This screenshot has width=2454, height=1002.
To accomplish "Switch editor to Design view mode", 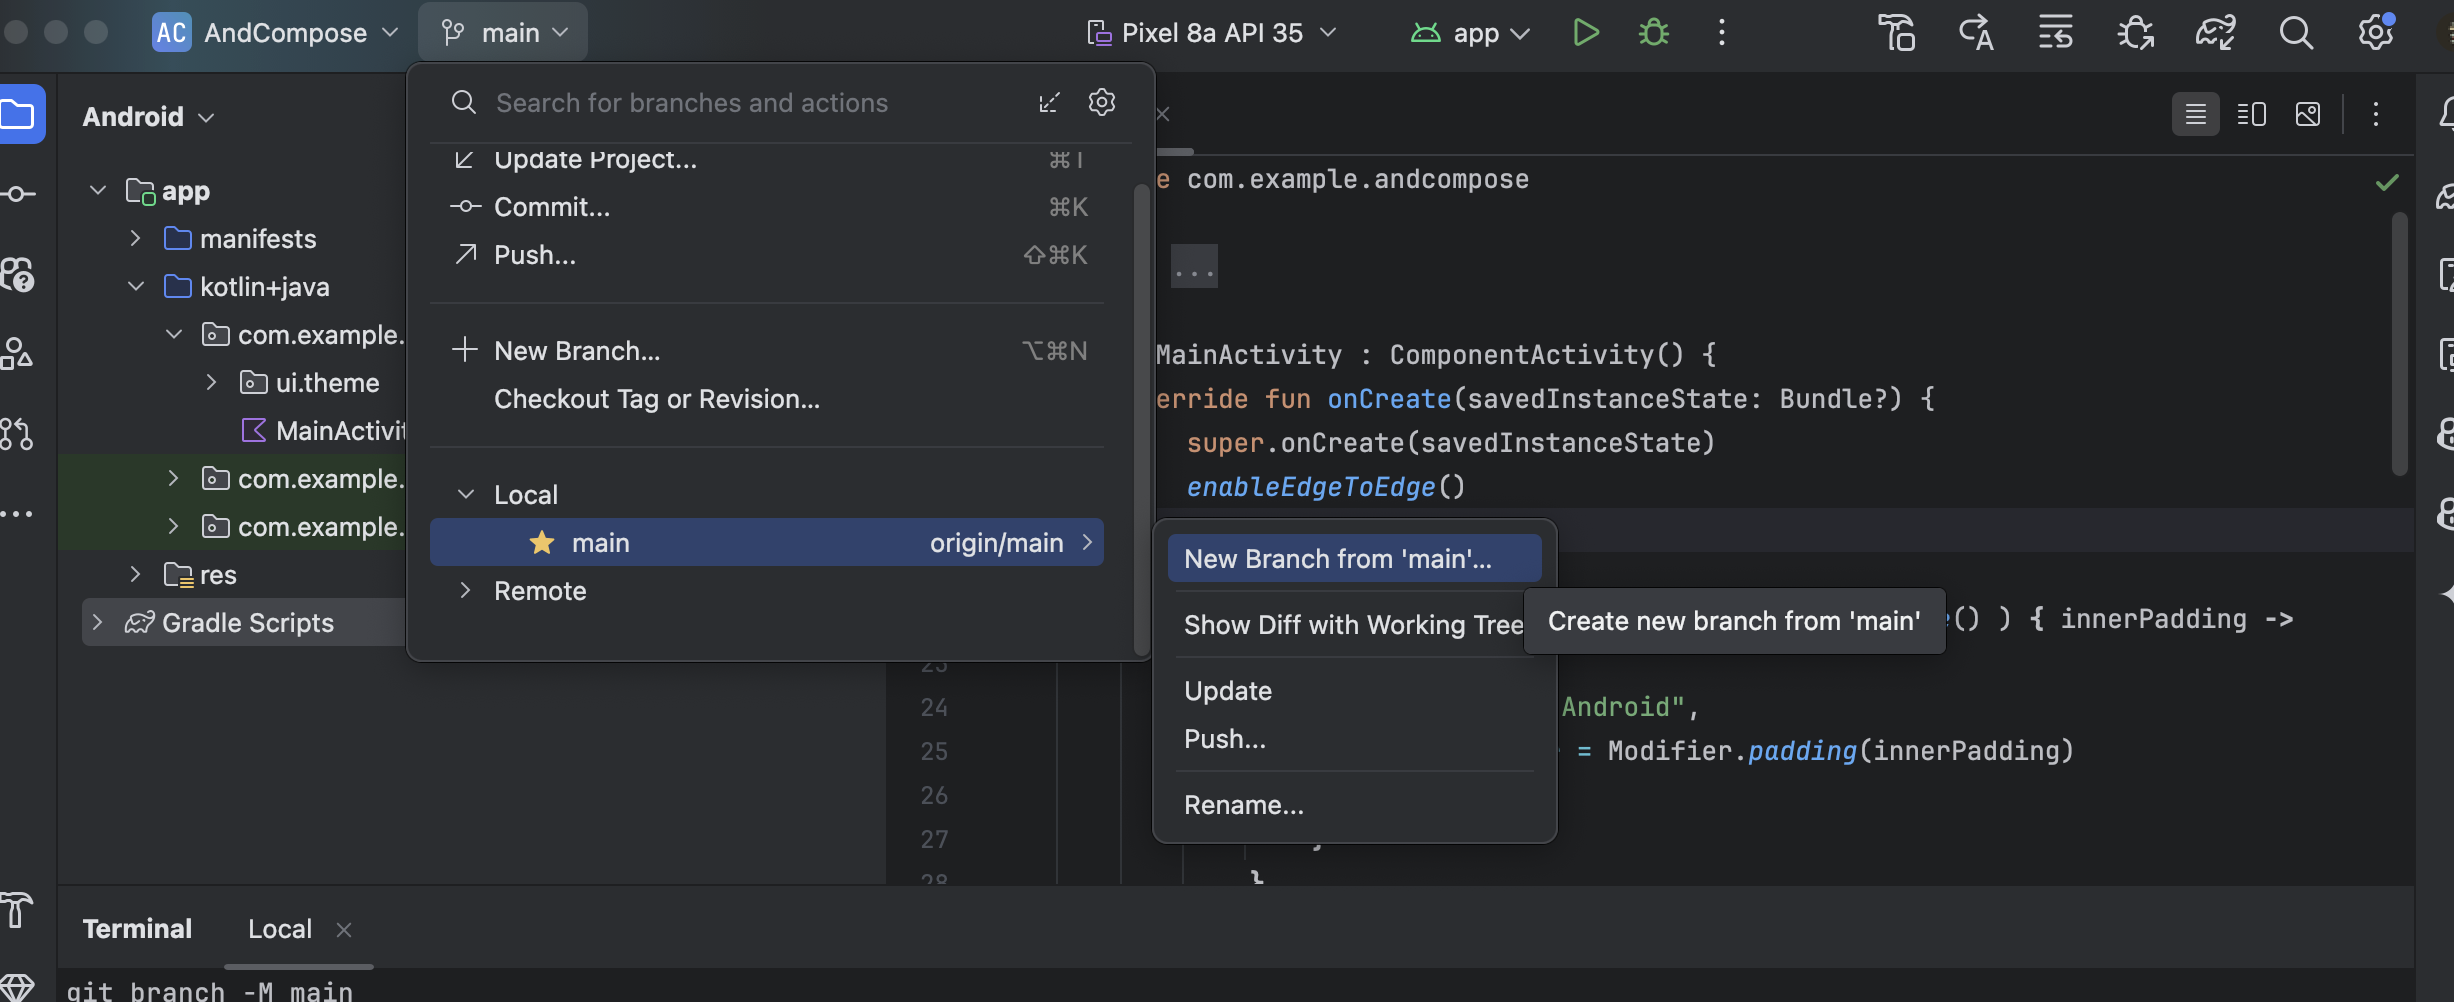I will click(x=2307, y=114).
